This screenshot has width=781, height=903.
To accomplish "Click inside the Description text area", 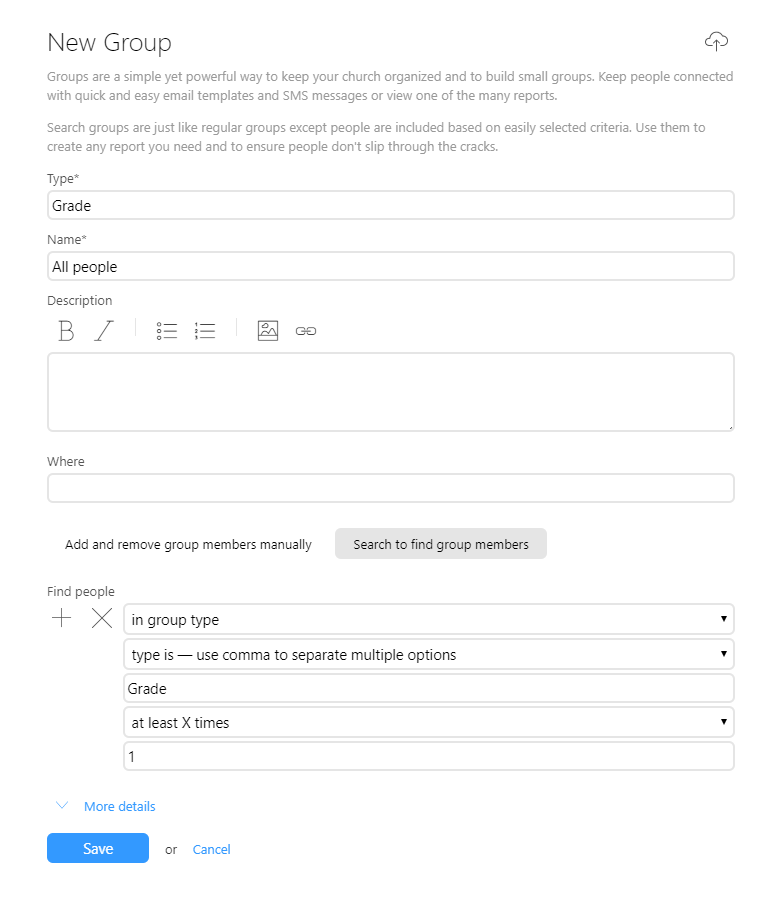I will (x=390, y=392).
